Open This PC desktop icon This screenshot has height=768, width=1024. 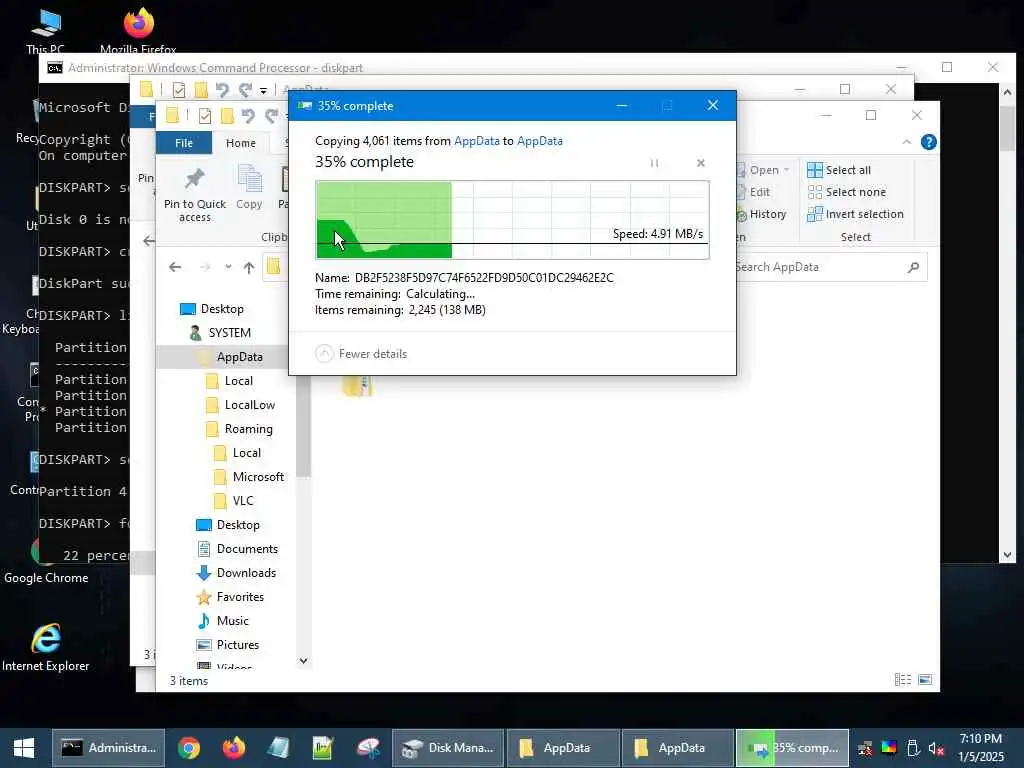[46, 30]
